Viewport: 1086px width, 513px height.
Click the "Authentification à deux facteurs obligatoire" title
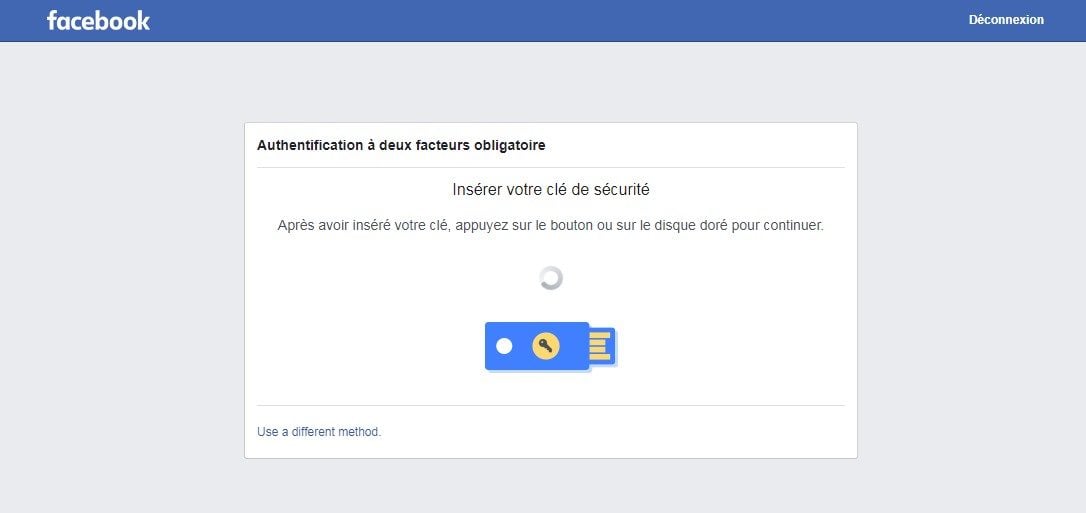point(401,145)
